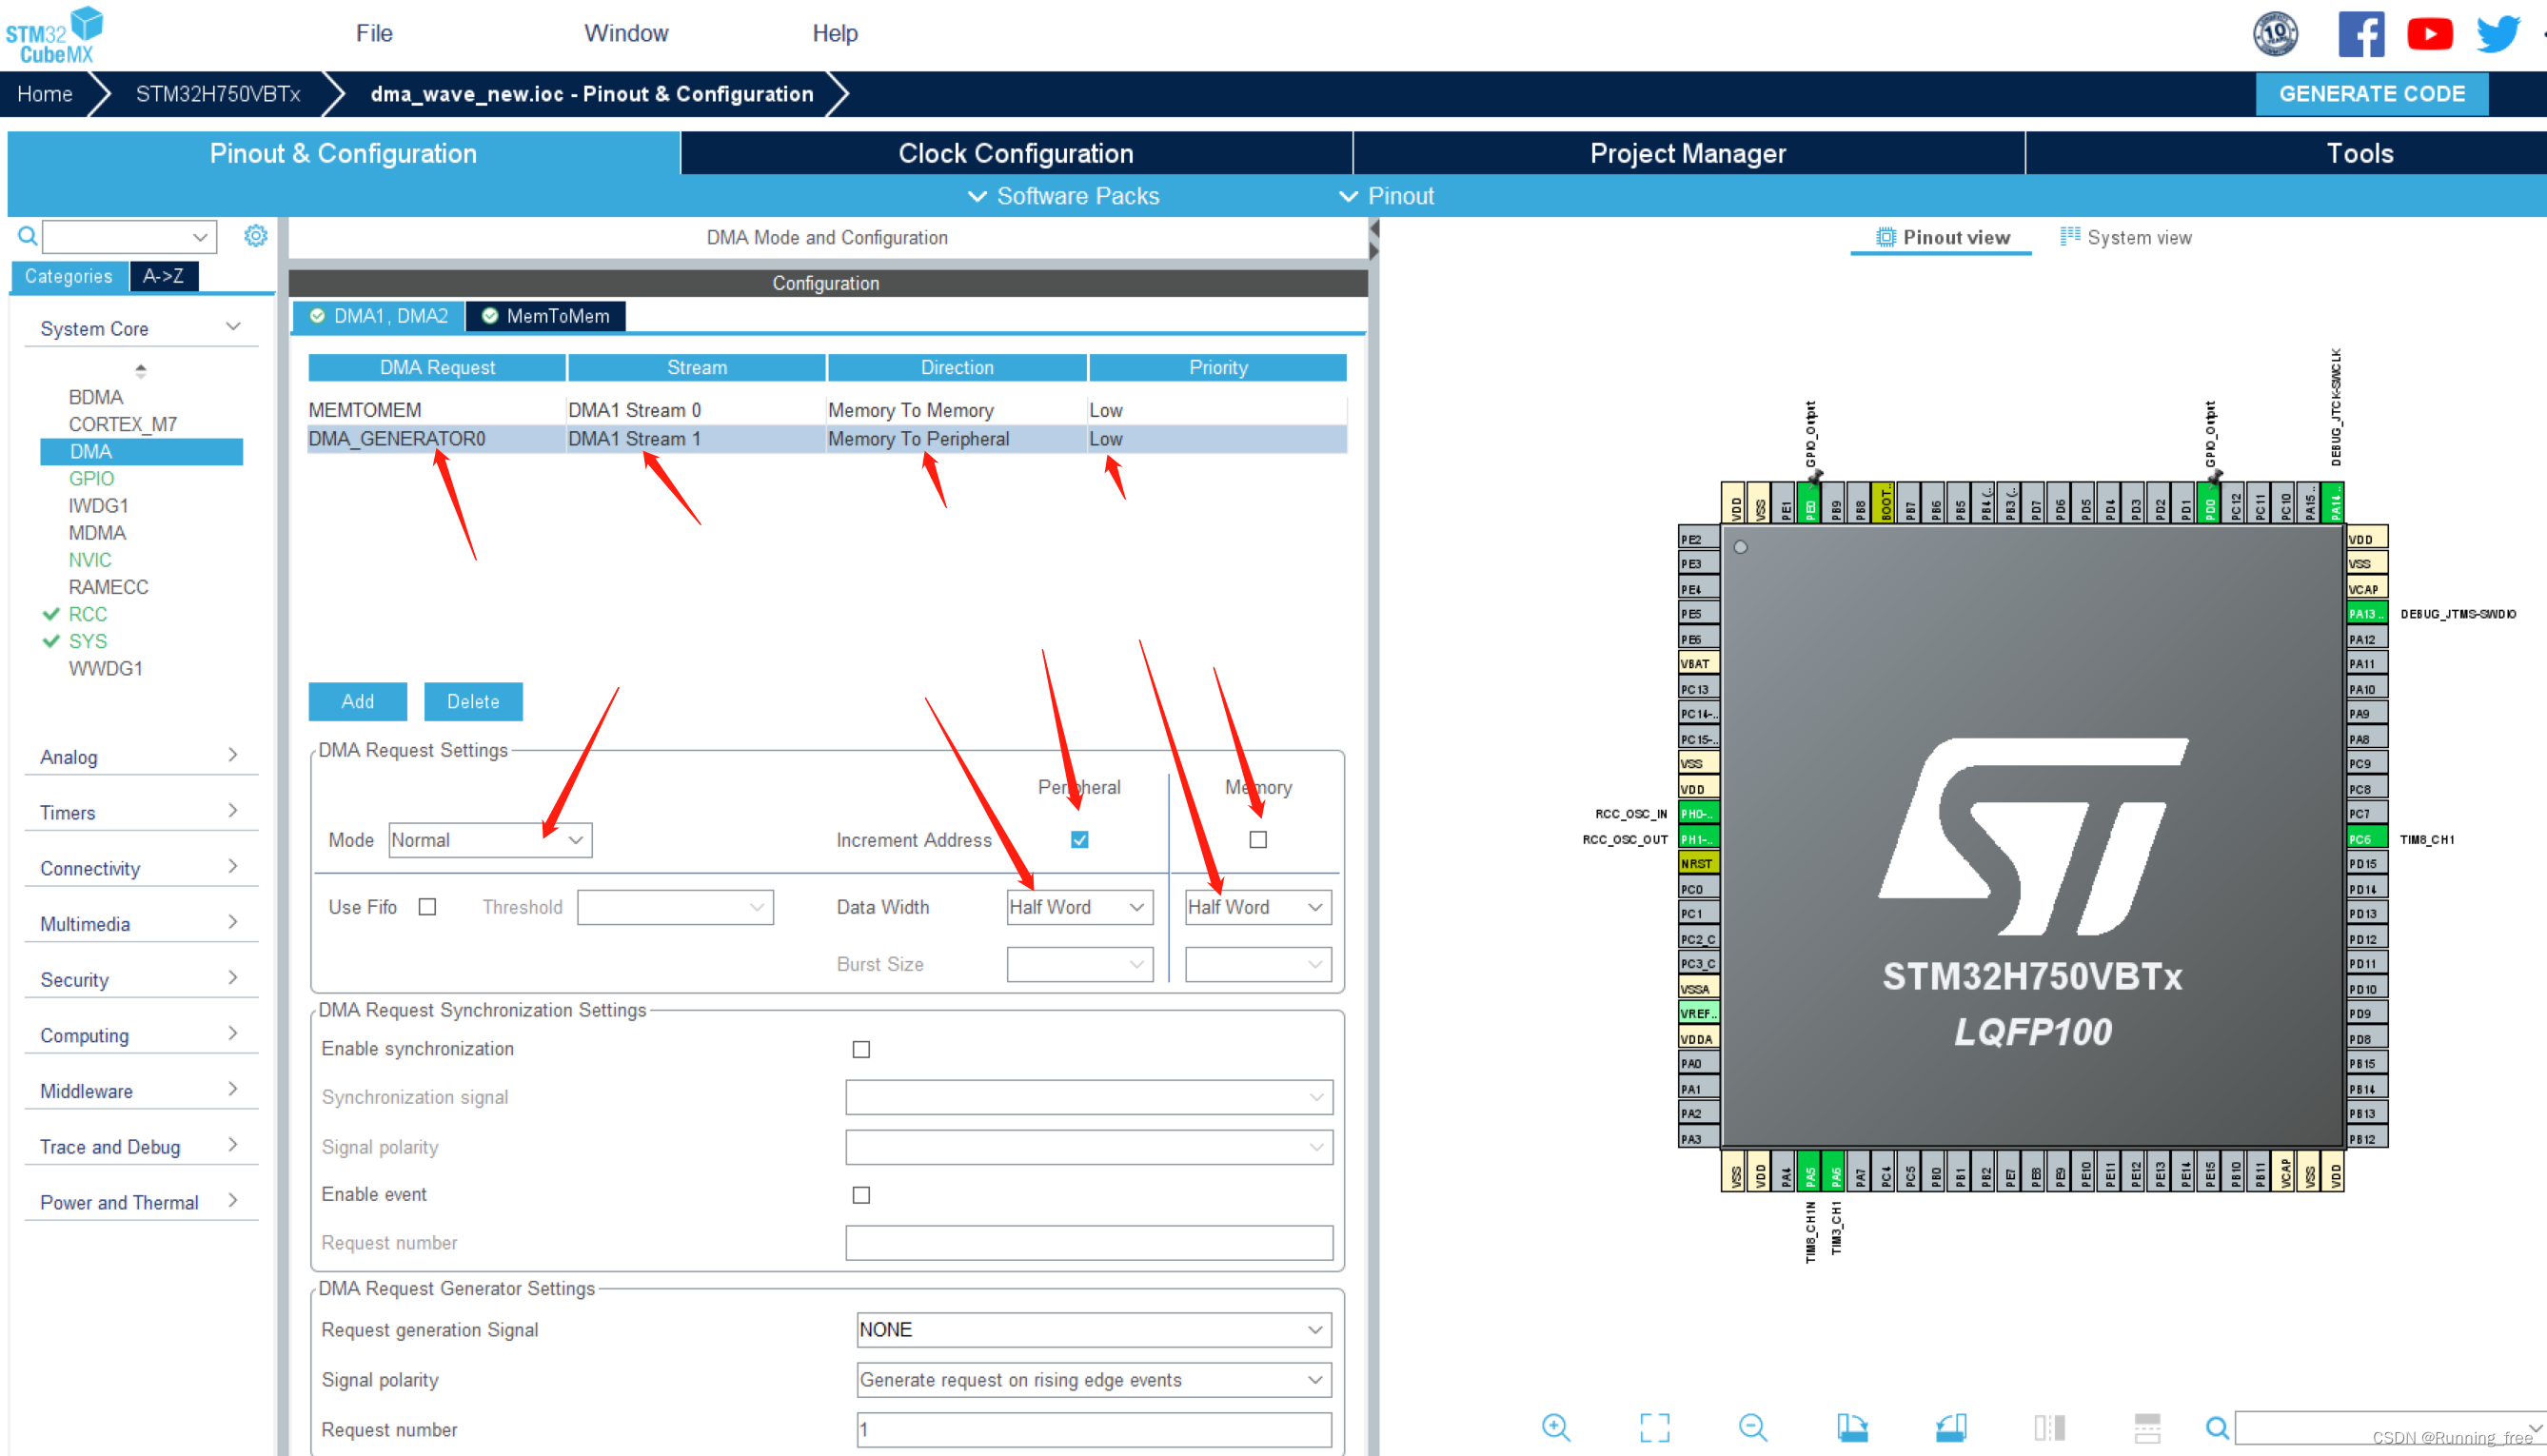
Task: Switch category list to A->Z
Action: [x=163, y=276]
